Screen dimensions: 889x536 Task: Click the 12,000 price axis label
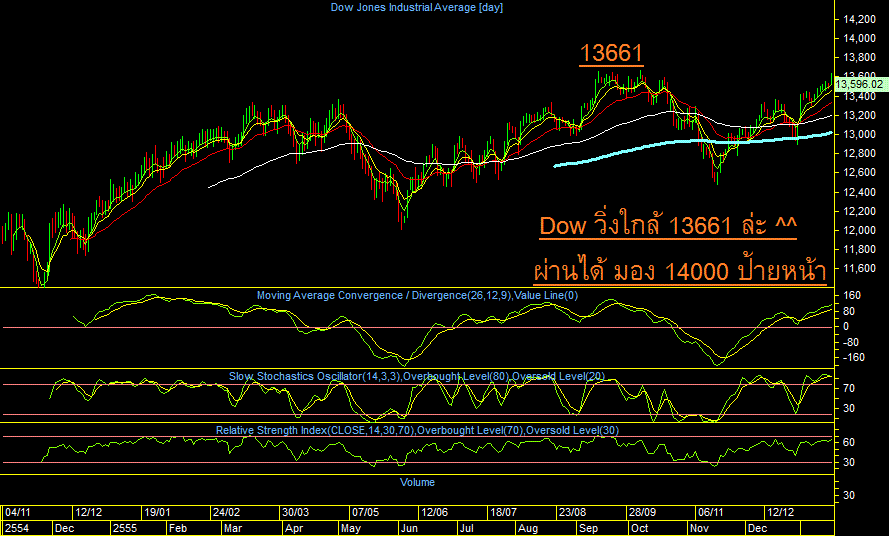tap(859, 230)
